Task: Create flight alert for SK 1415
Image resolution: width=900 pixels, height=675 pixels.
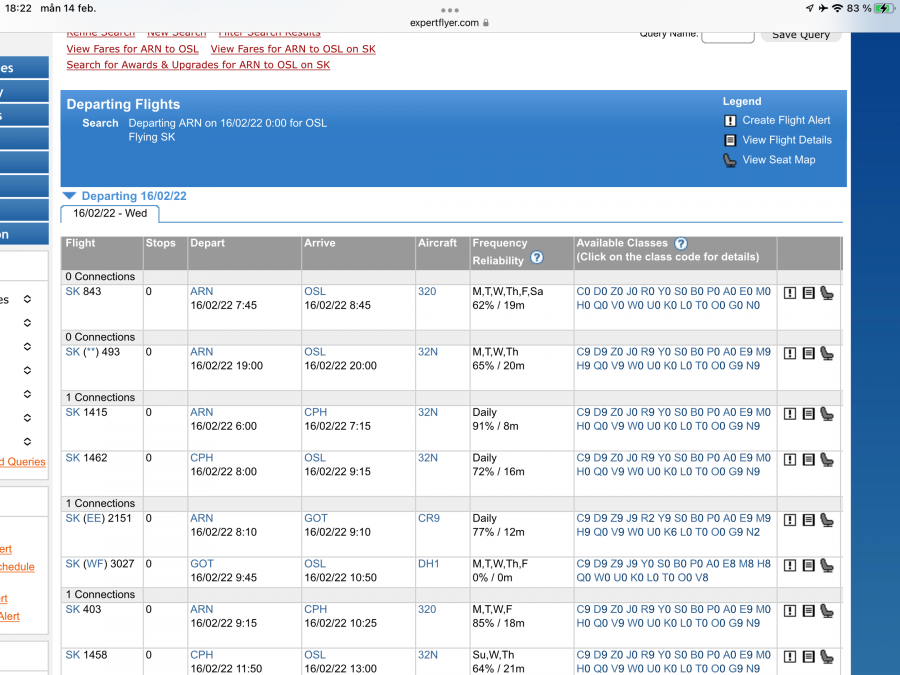Action: tap(790, 414)
